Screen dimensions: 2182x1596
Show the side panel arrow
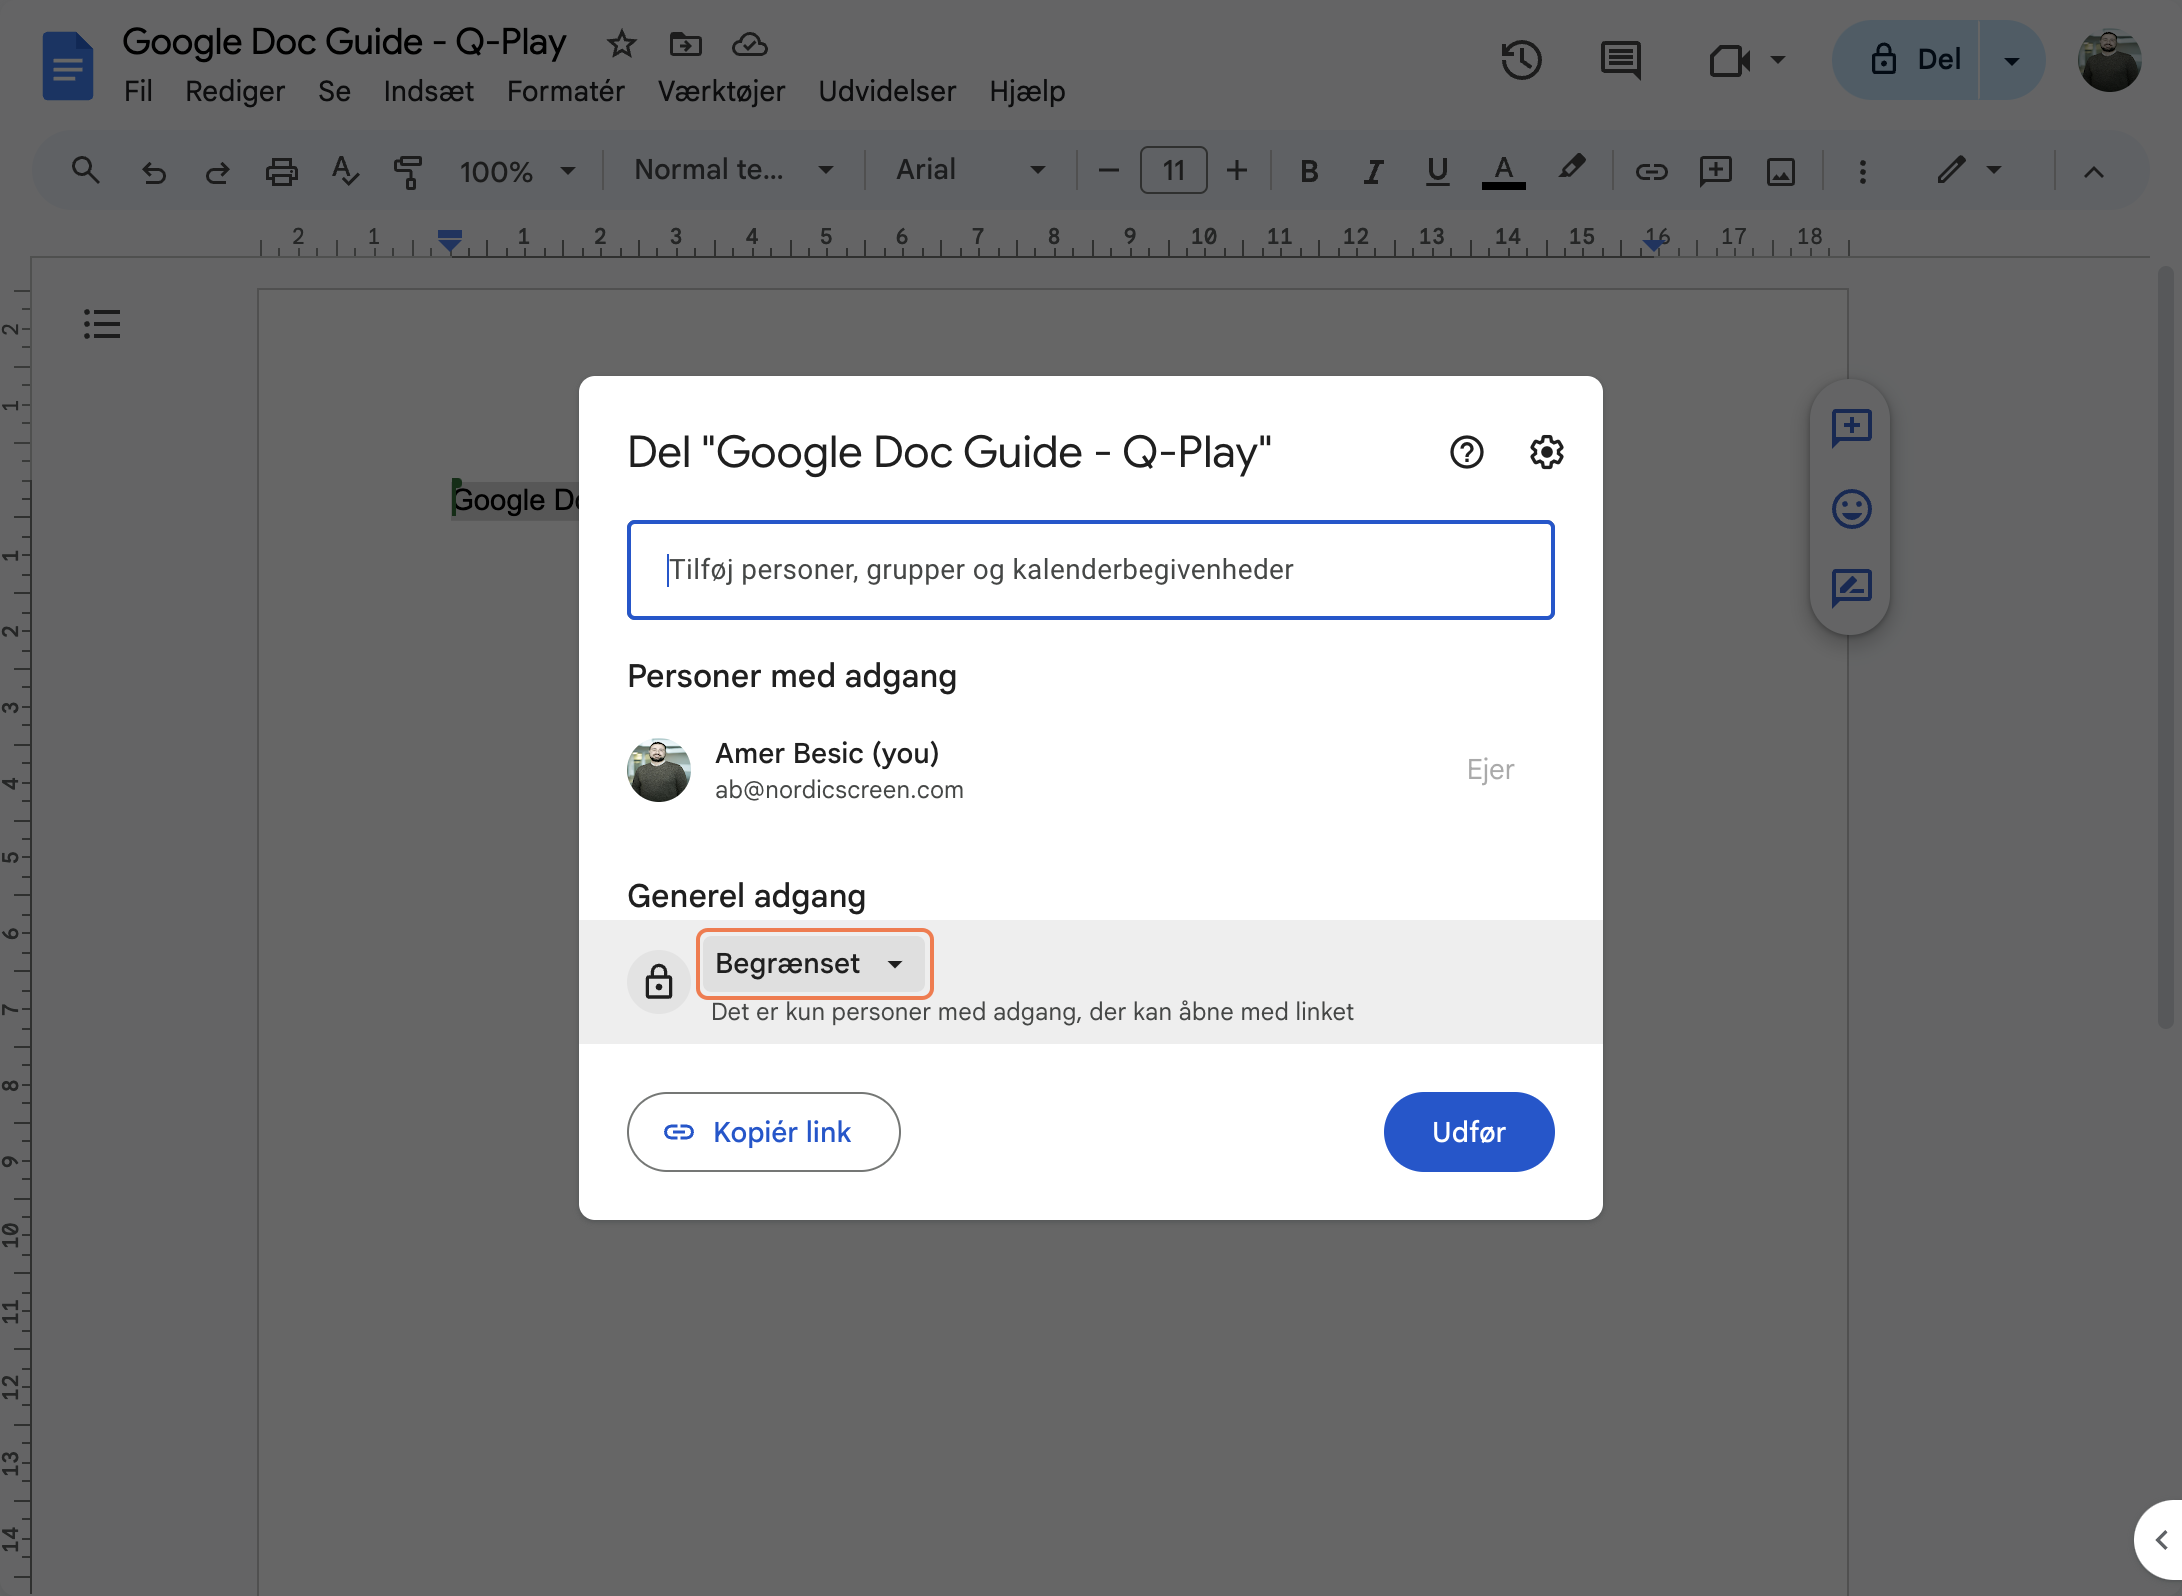2161,1540
